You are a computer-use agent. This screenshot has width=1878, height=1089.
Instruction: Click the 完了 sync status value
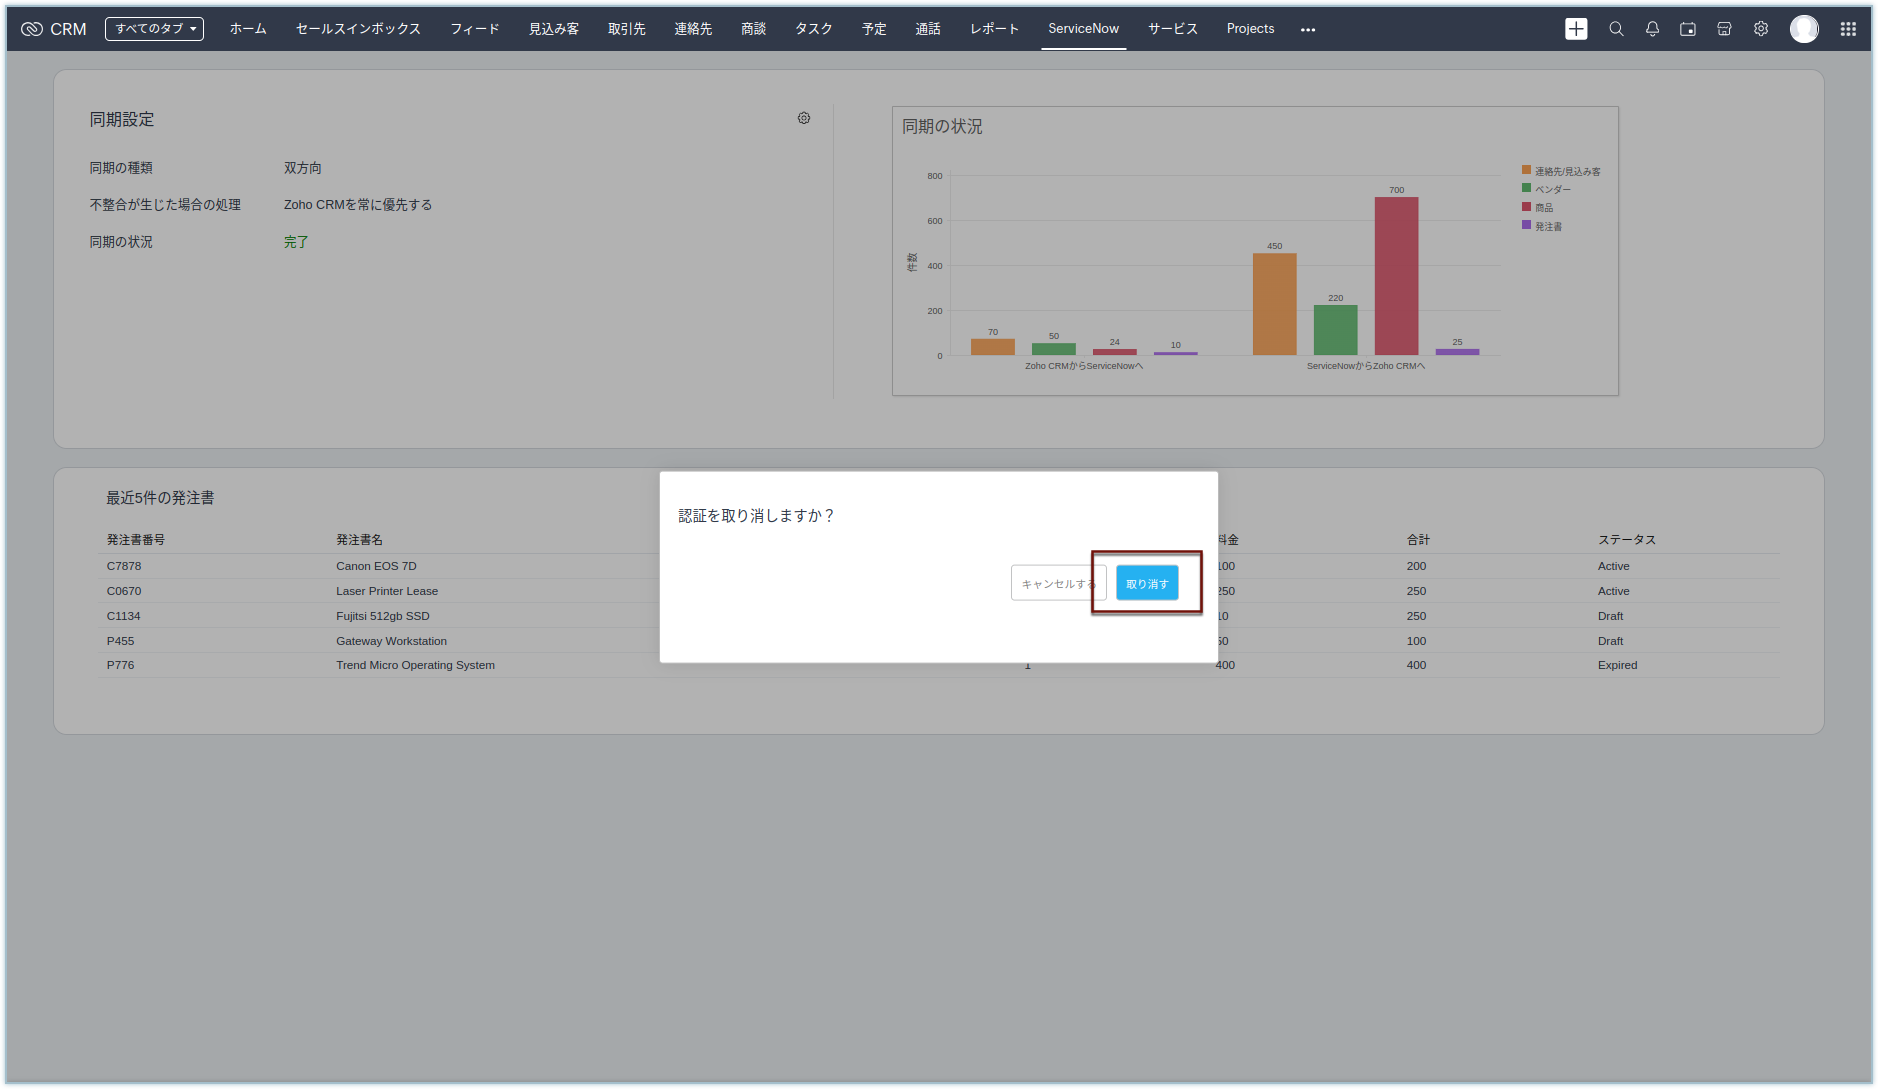[296, 242]
